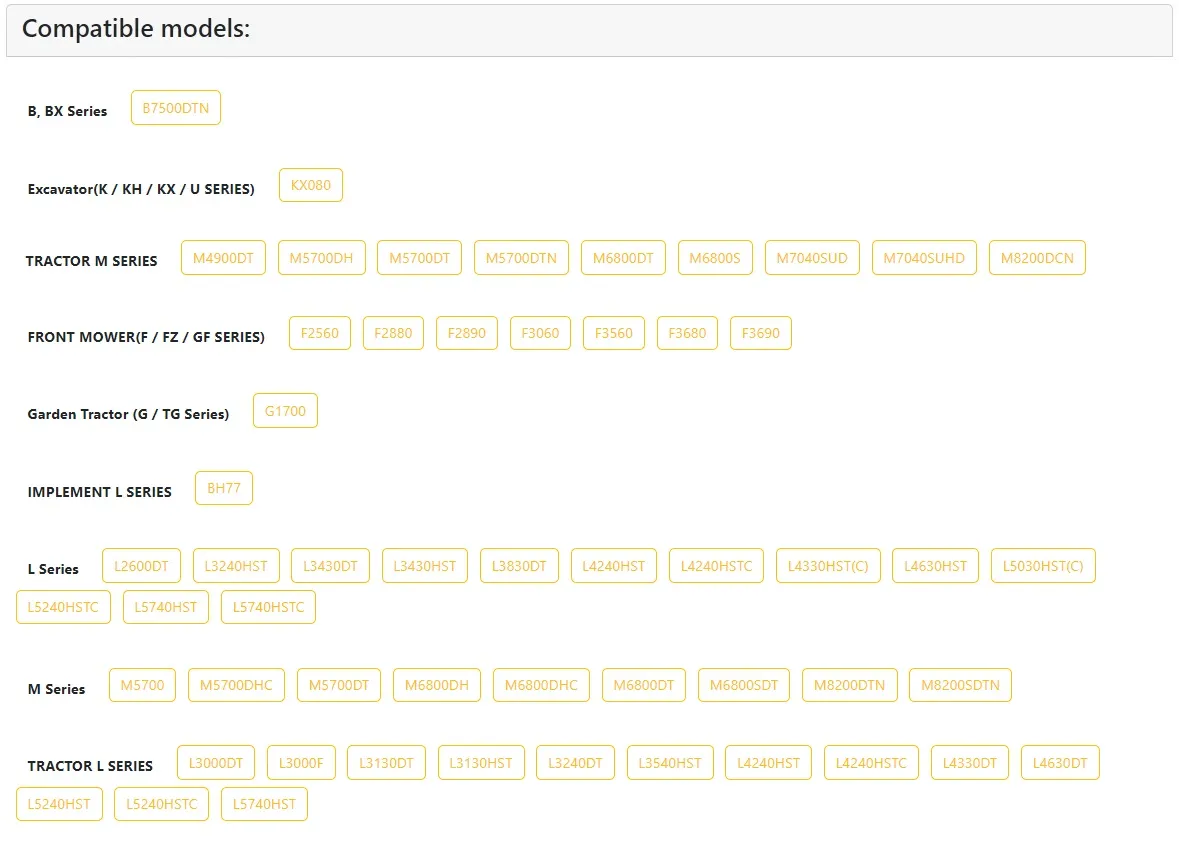The image size is (1179, 854).
Task: Select the L4330HST(C) model tag
Action: coord(828,566)
